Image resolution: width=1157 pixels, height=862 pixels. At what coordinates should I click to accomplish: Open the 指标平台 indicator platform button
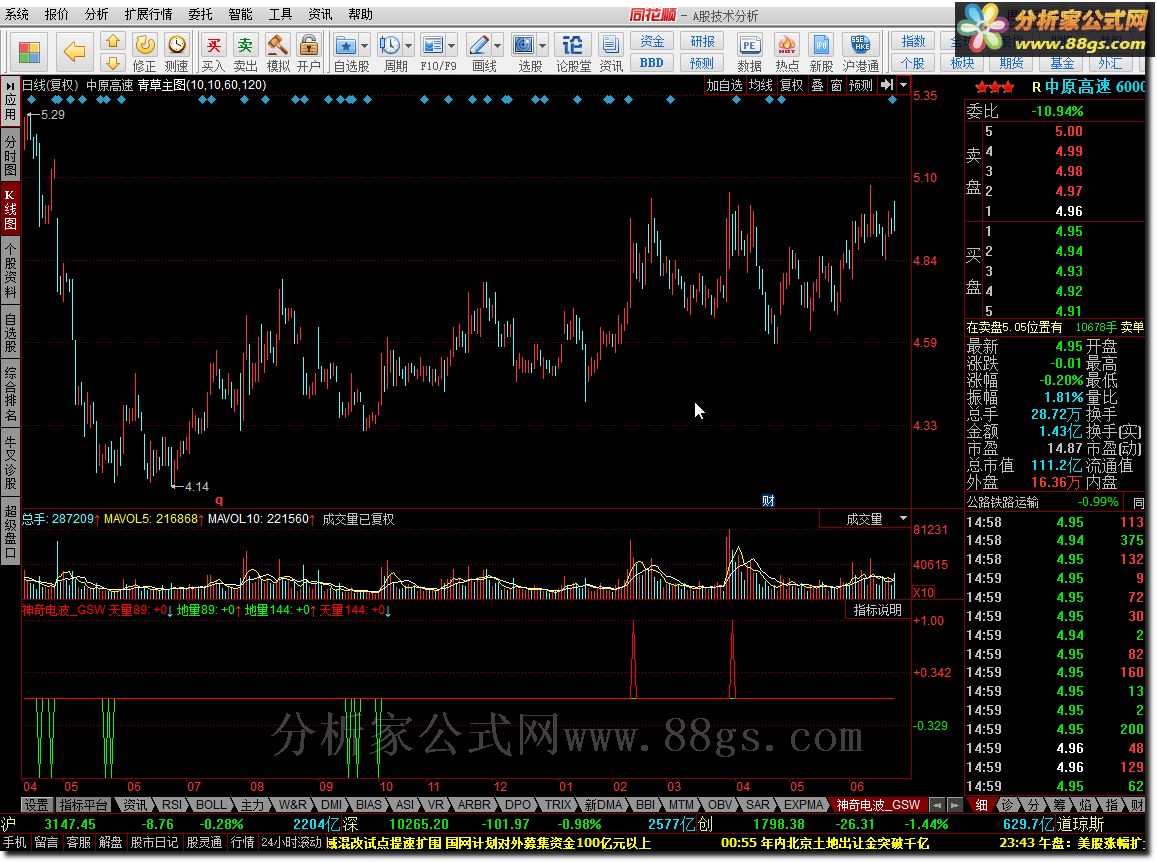click(83, 804)
